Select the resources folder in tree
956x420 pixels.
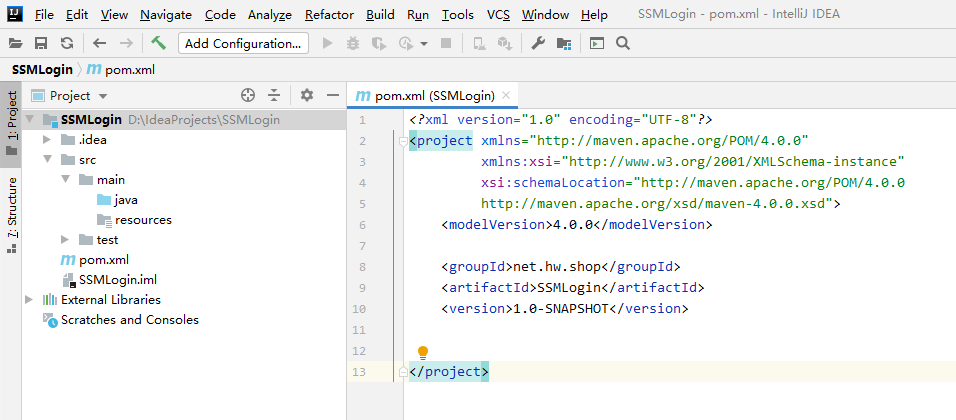[135, 220]
